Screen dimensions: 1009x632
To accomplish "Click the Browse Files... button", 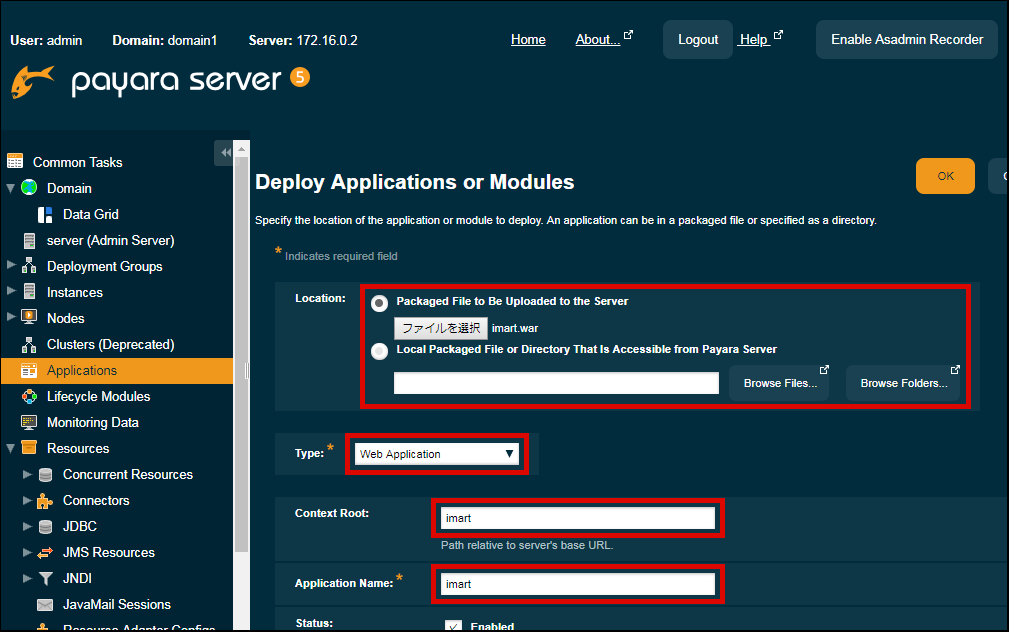I will 779,383.
